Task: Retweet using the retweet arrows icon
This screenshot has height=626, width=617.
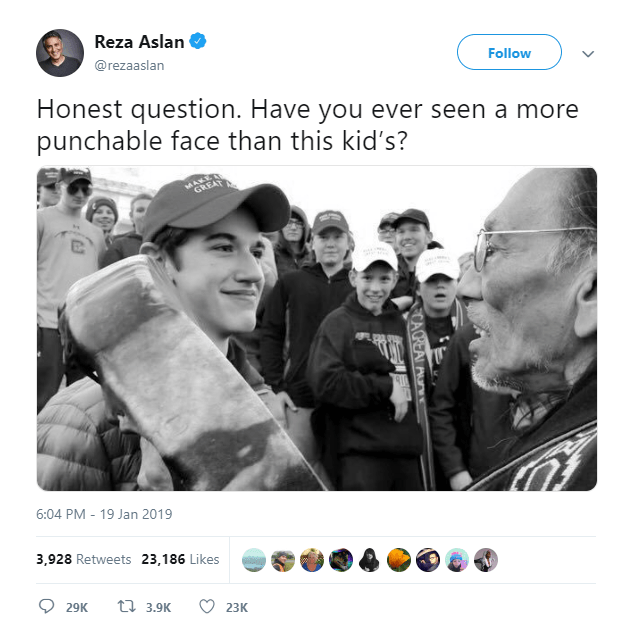Action: coord(127,606)
